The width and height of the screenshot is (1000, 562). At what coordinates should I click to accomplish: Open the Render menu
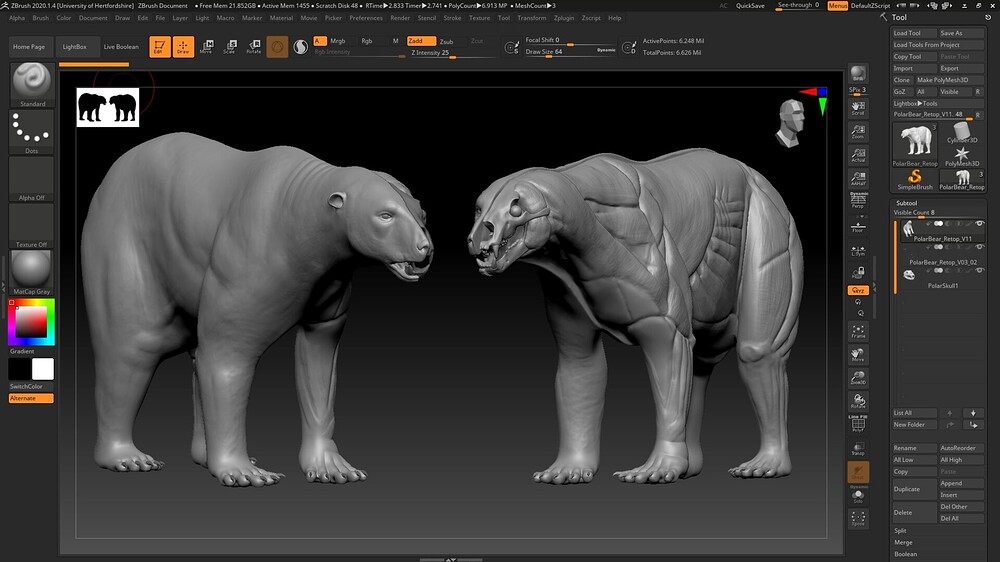[400, 18]
